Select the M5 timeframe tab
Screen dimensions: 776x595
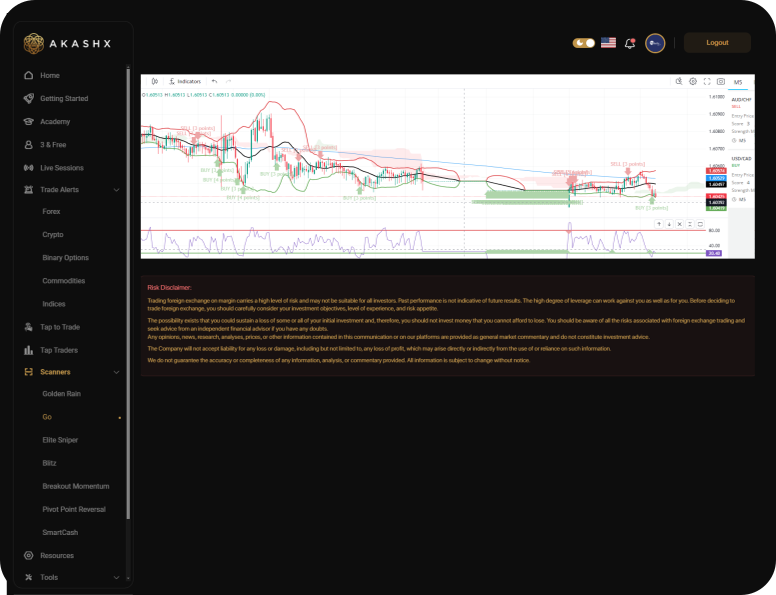pyautogui.click(x=738, y=82)
